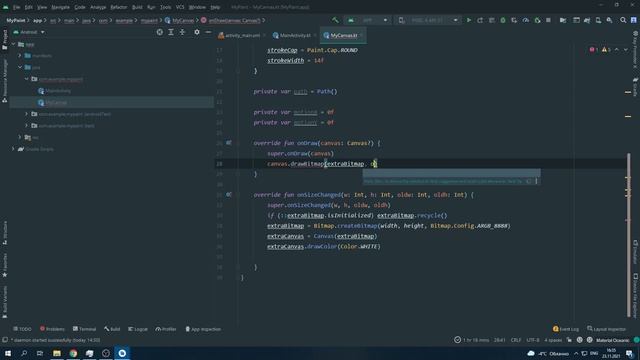640x360 pixels.
Task: Click the Material Oceanic theme indicator
Action: (612, 340)
